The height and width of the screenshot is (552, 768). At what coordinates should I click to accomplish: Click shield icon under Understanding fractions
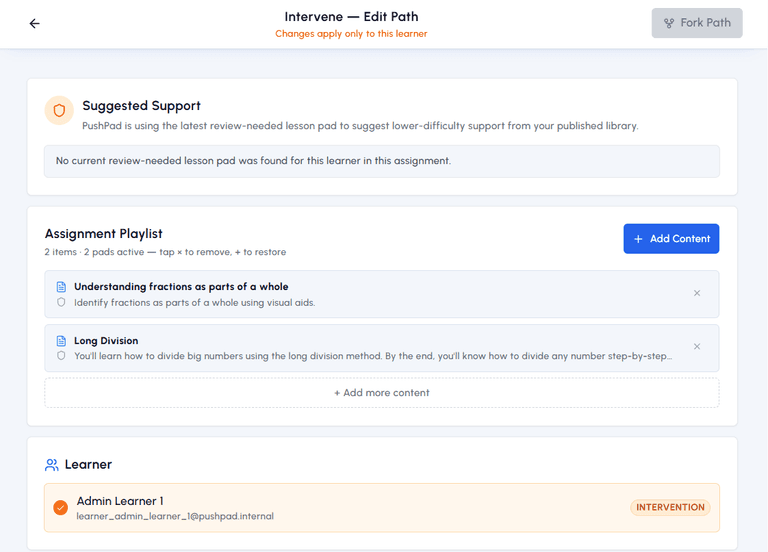(x=61, y=302)
